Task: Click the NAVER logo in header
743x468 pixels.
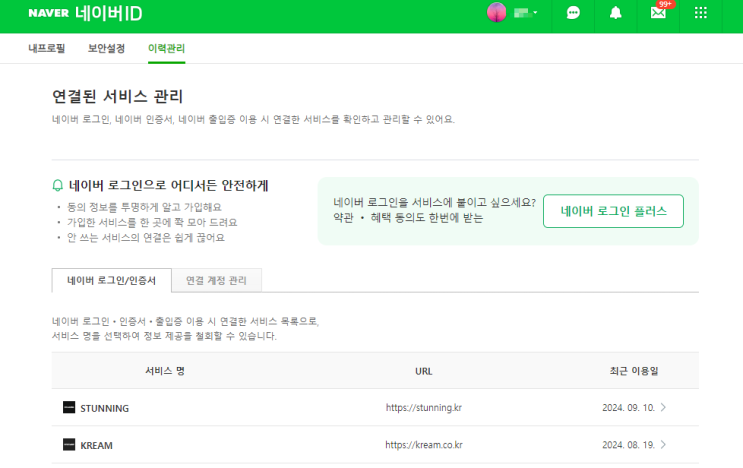Action: click(x=48, y=13)
